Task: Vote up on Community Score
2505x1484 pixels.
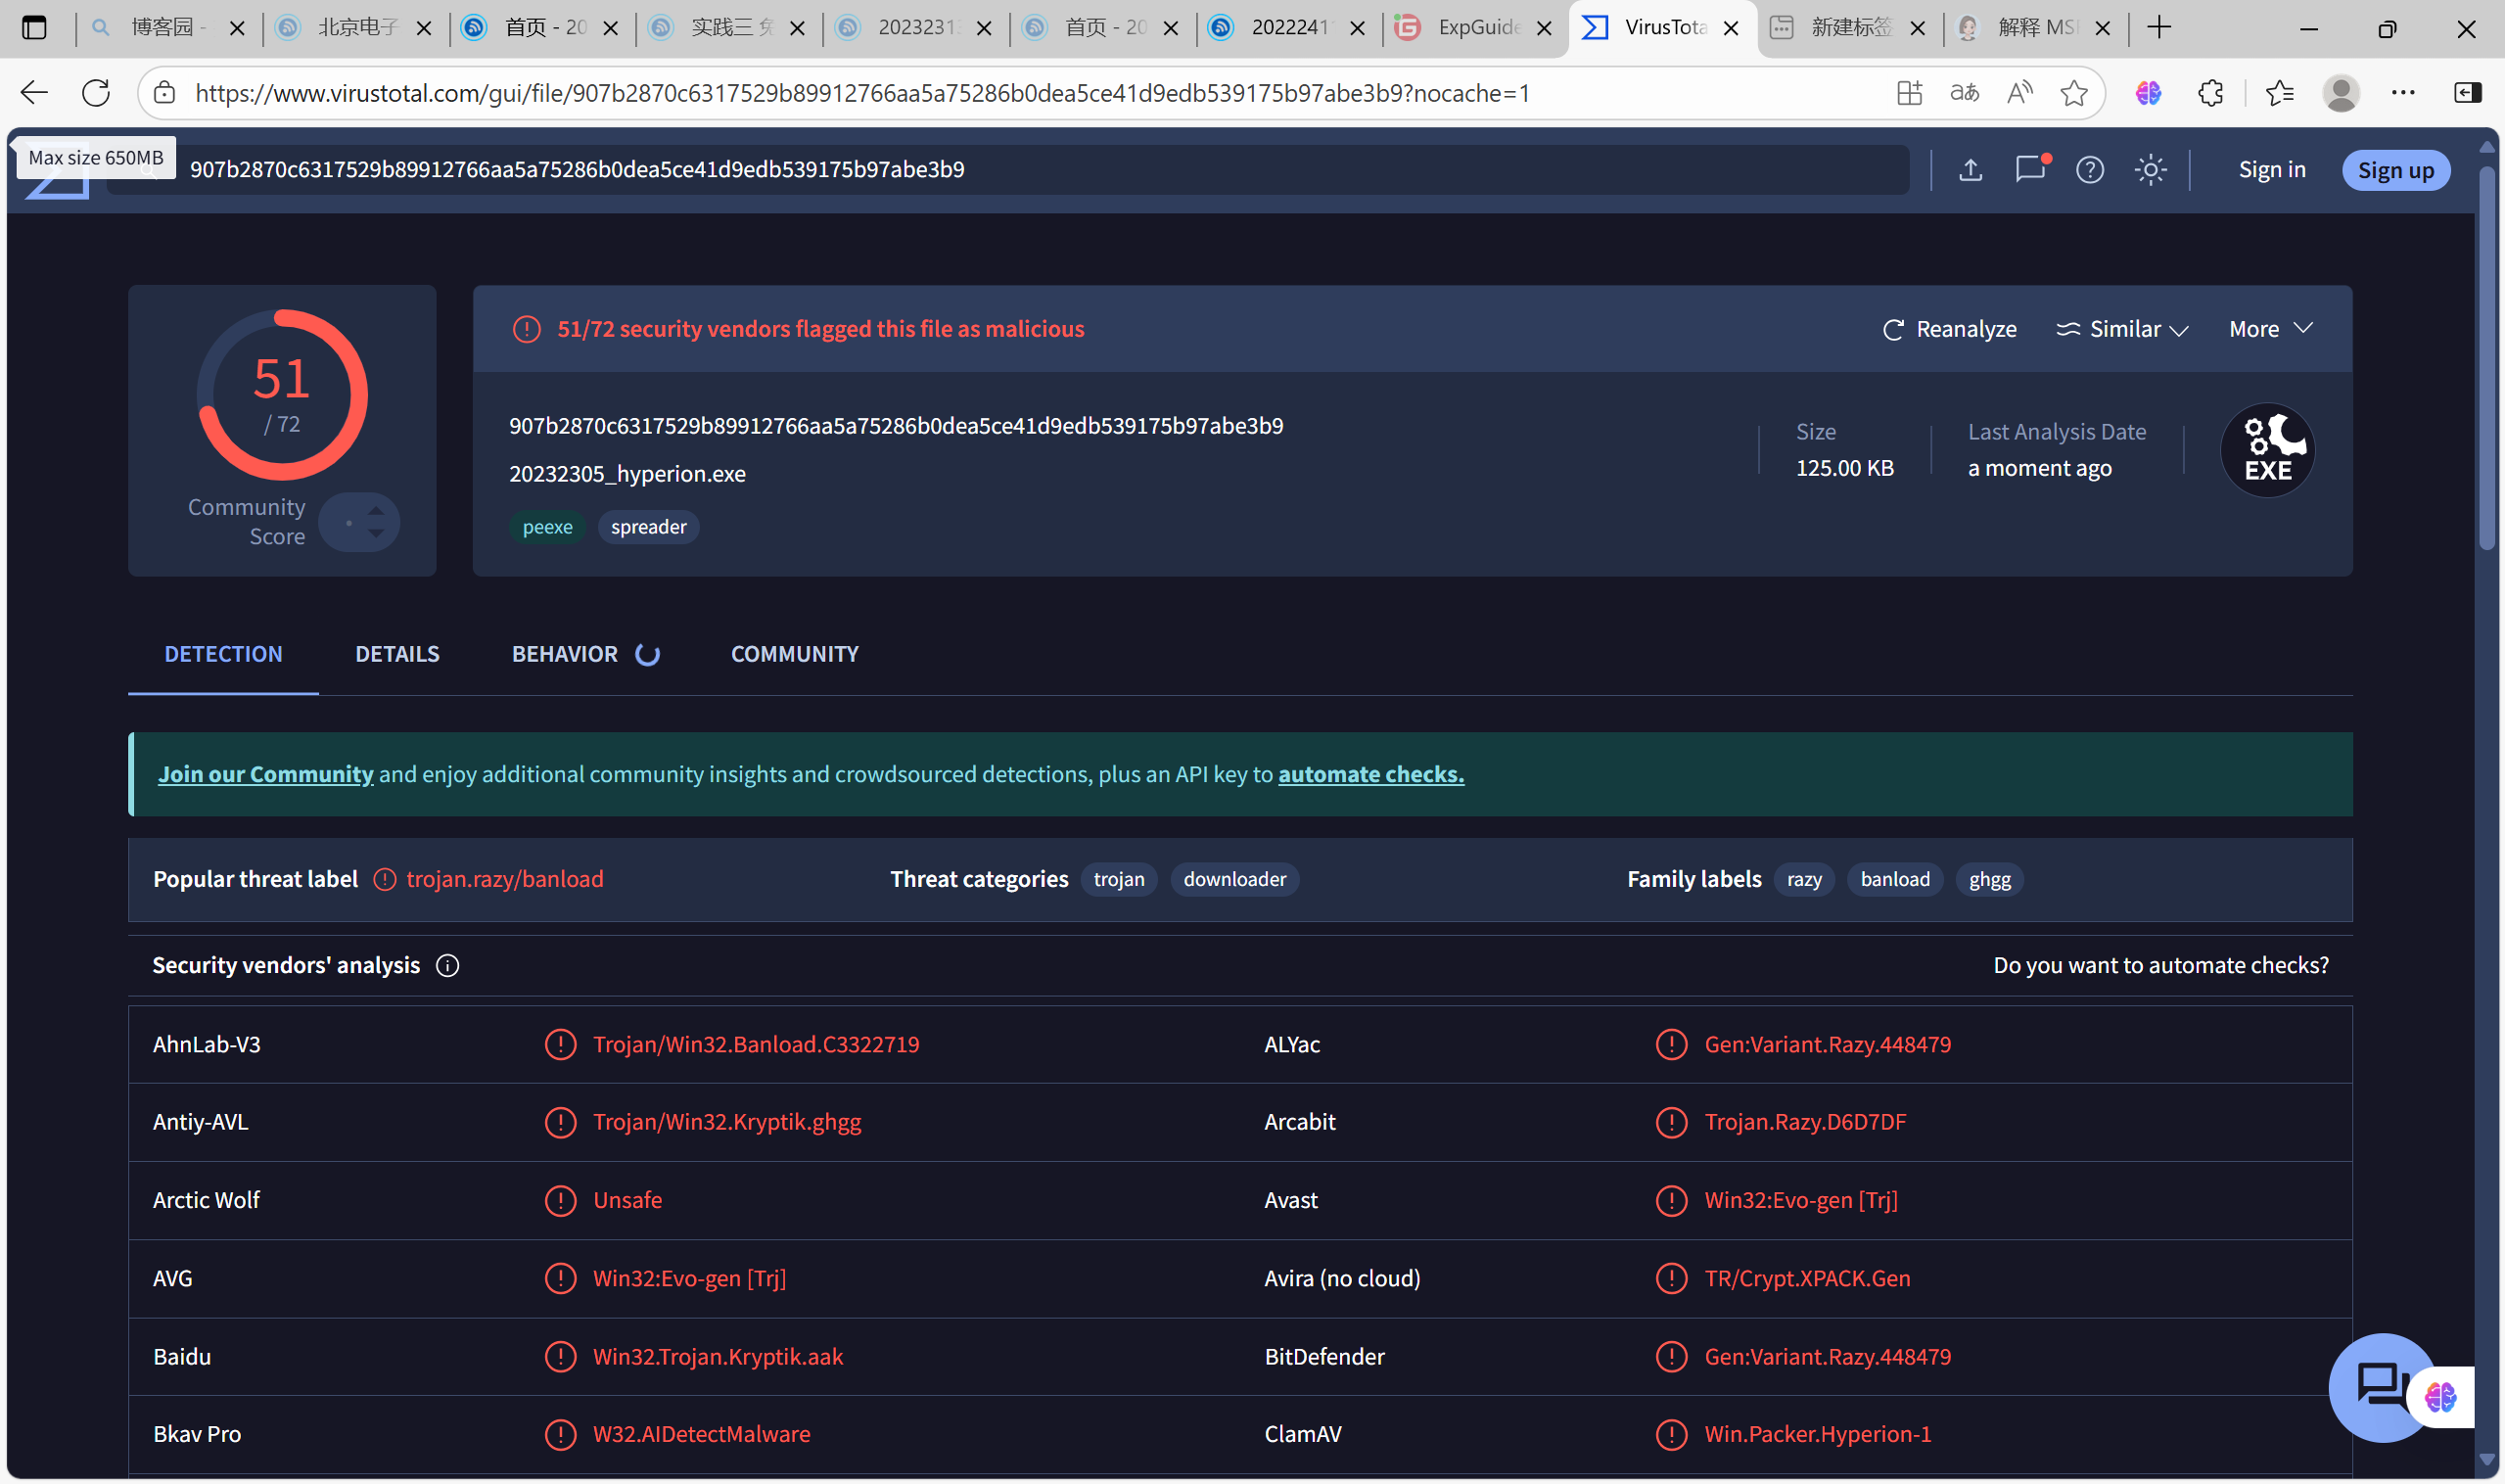Action: tap(376, 510)
